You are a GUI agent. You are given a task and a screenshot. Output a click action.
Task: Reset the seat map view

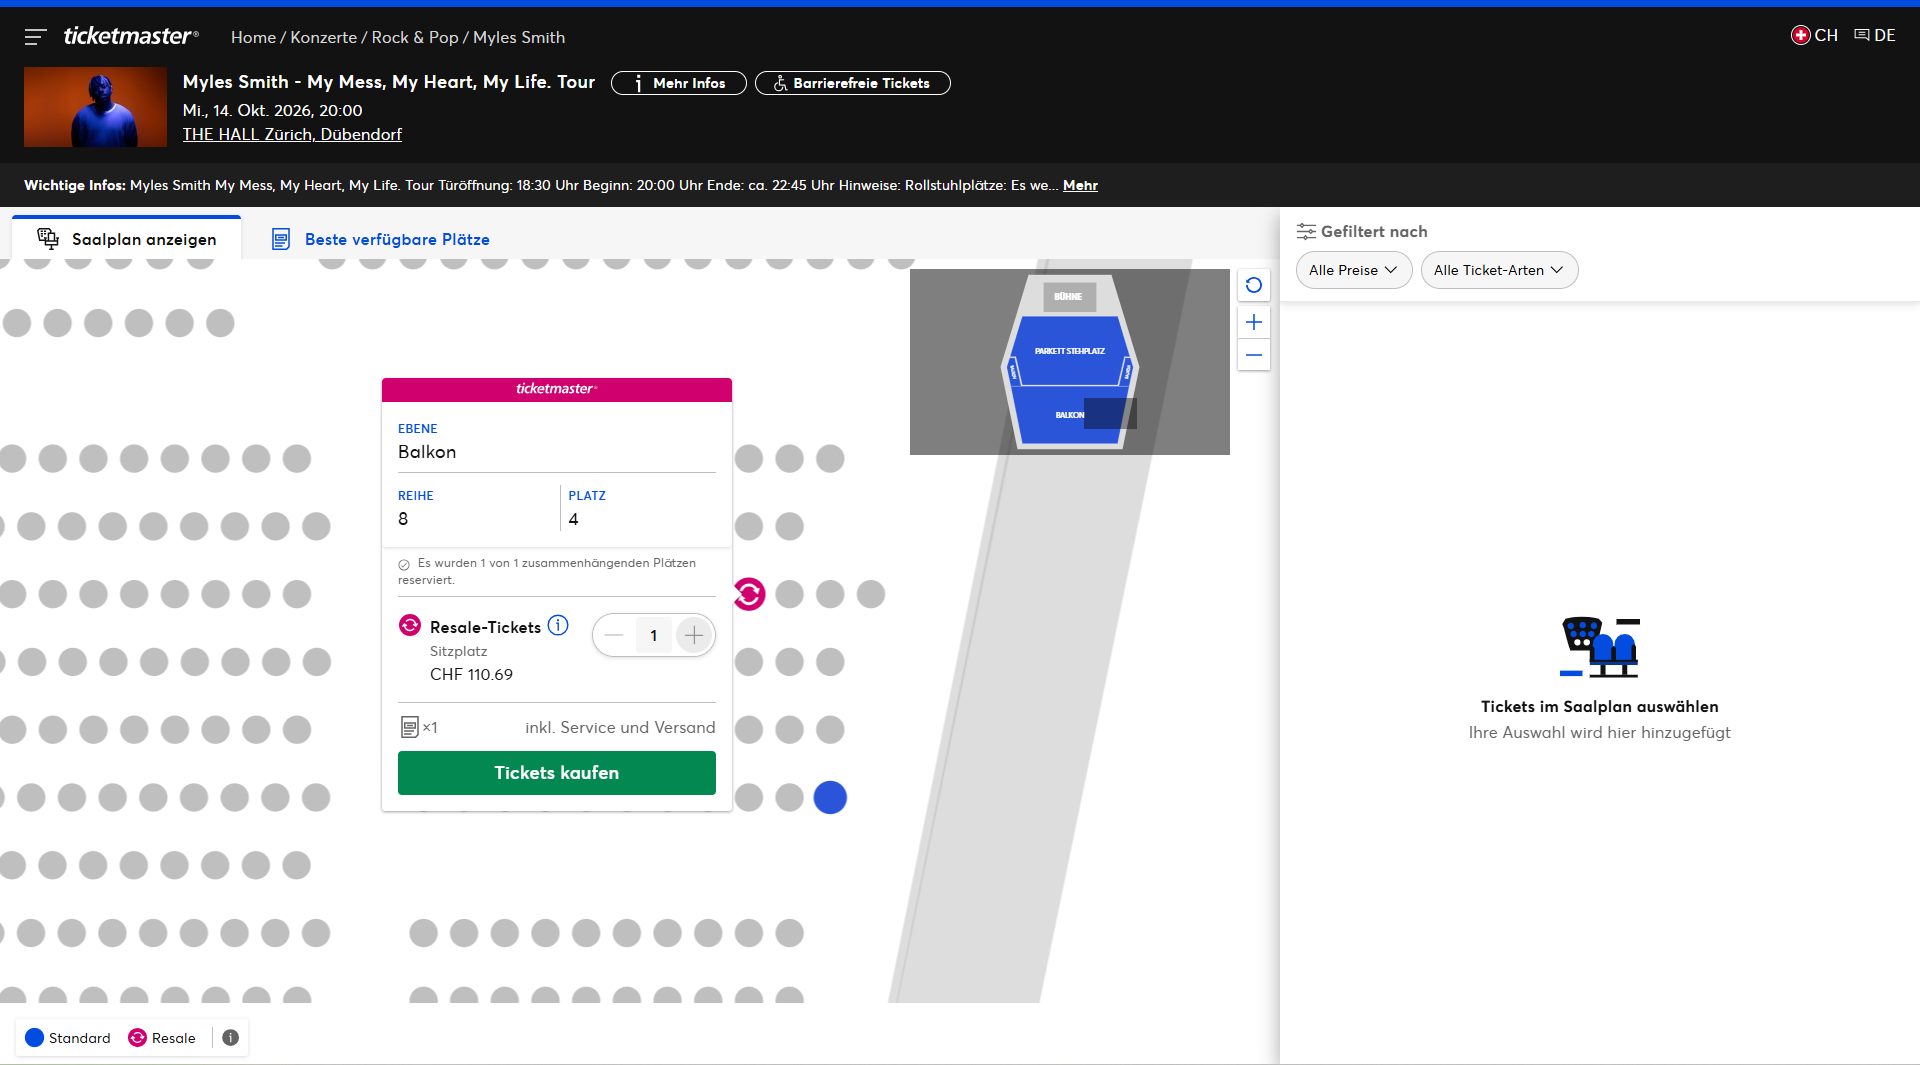click(x=1254, y=285)
